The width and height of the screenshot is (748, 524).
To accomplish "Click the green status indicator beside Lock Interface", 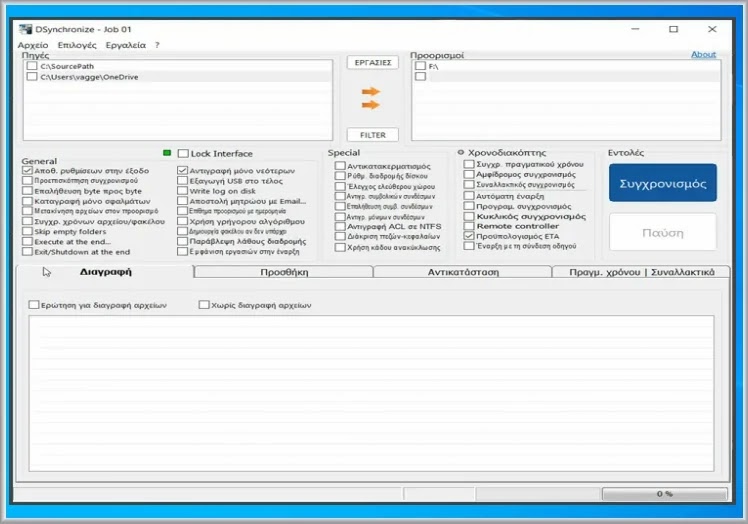I will (x=167, y=153).
